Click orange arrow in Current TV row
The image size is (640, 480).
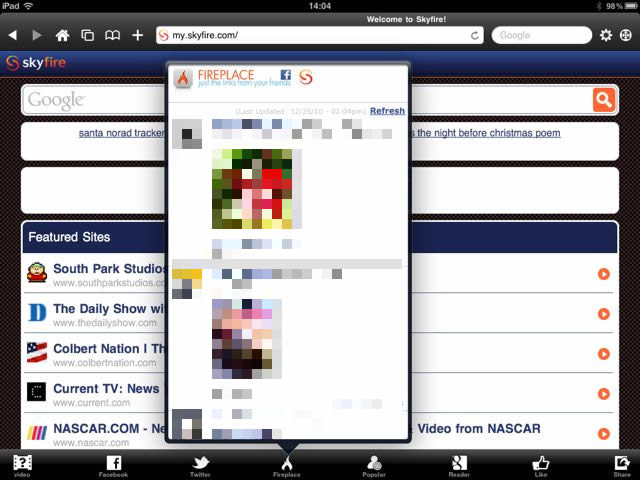tap(604, 394)
